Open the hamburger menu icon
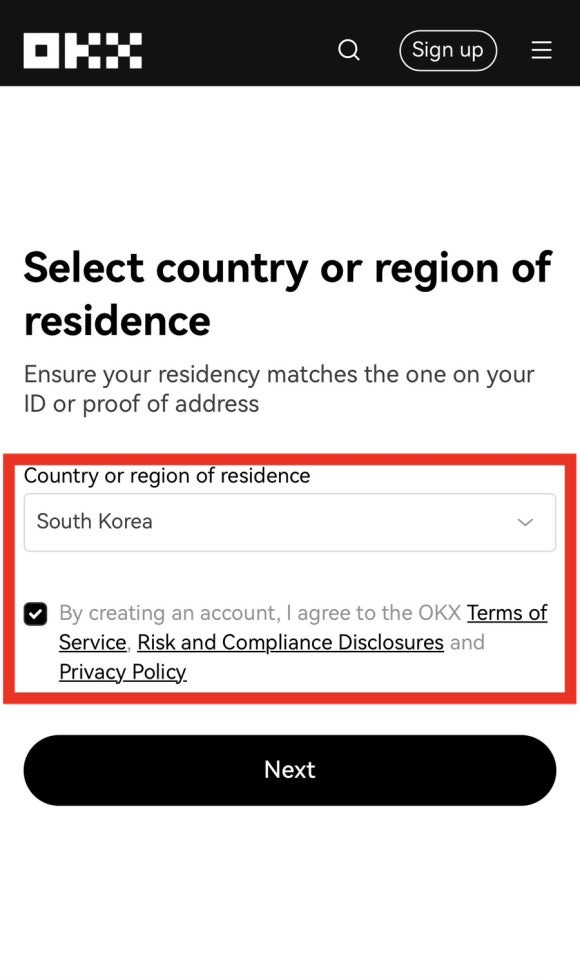 [x=541, y=50]
